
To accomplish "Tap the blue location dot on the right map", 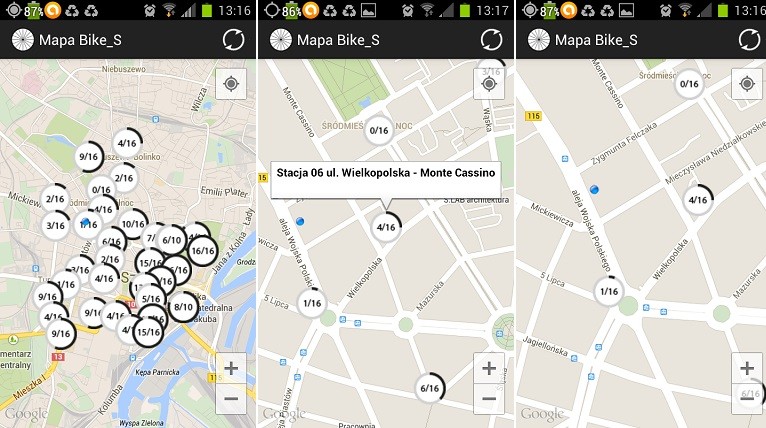I will [595, 189].
